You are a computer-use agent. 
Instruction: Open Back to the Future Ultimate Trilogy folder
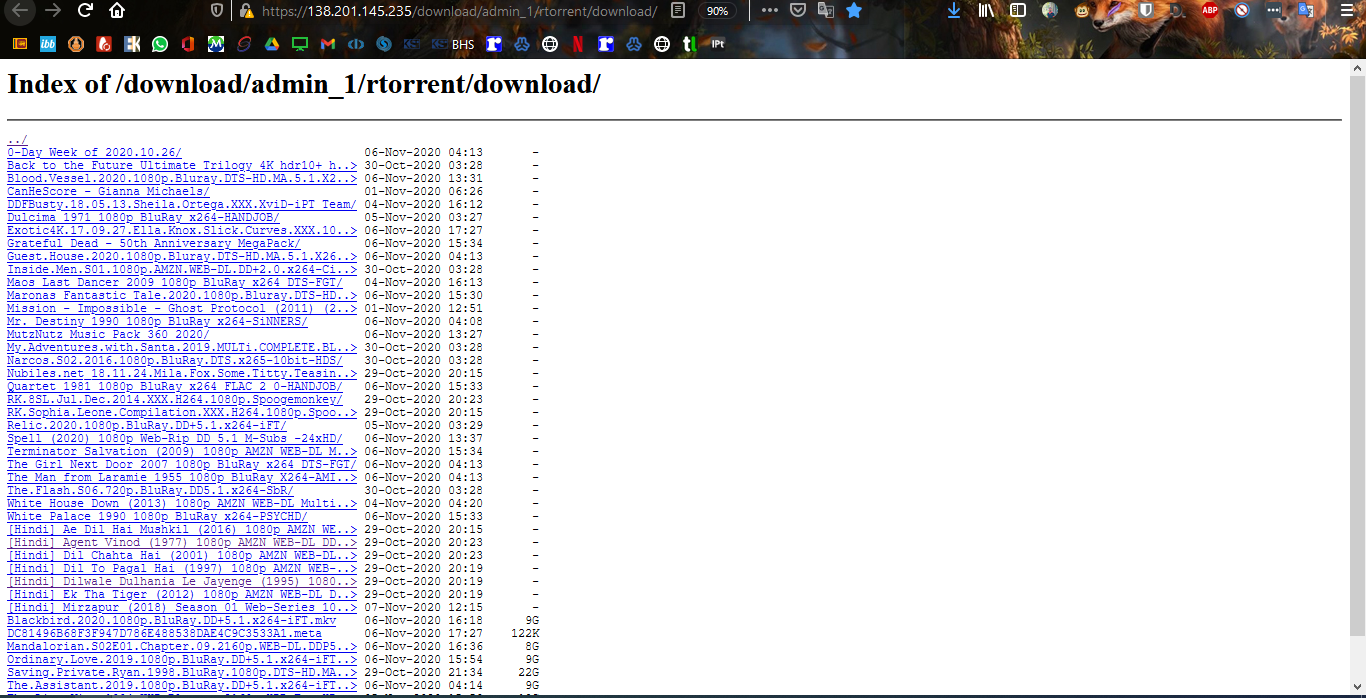coord(182,165)
